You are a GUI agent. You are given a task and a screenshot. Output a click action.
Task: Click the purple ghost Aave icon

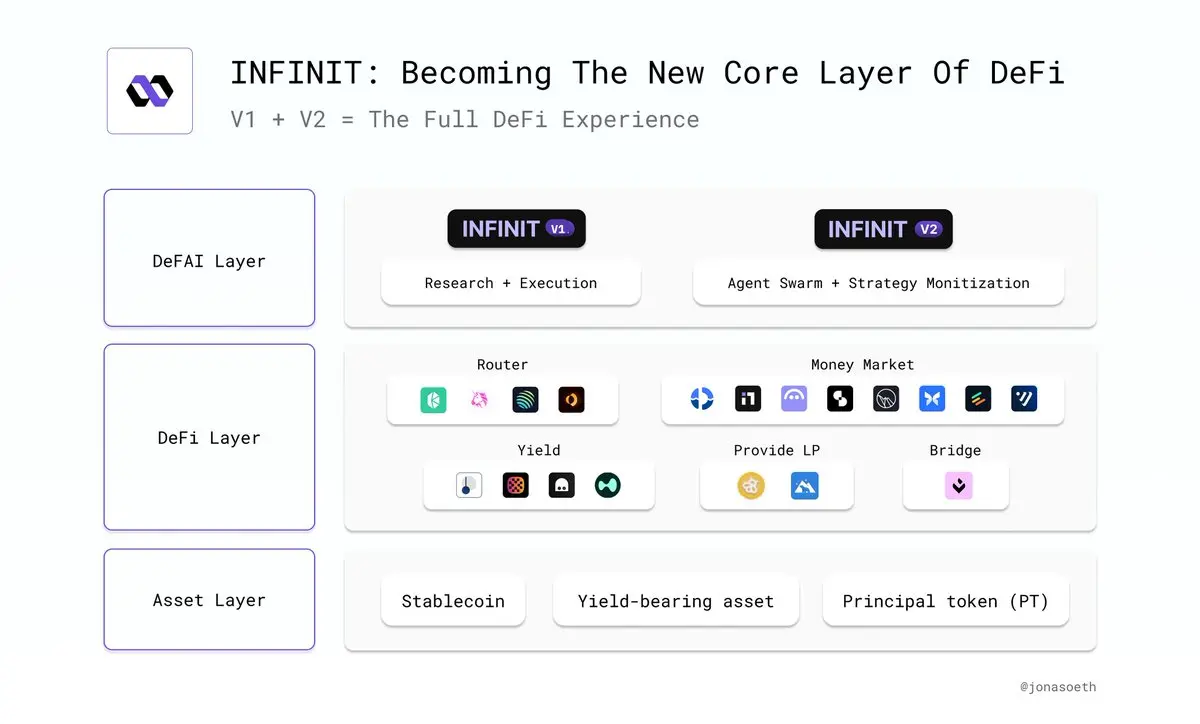point(794,399)
